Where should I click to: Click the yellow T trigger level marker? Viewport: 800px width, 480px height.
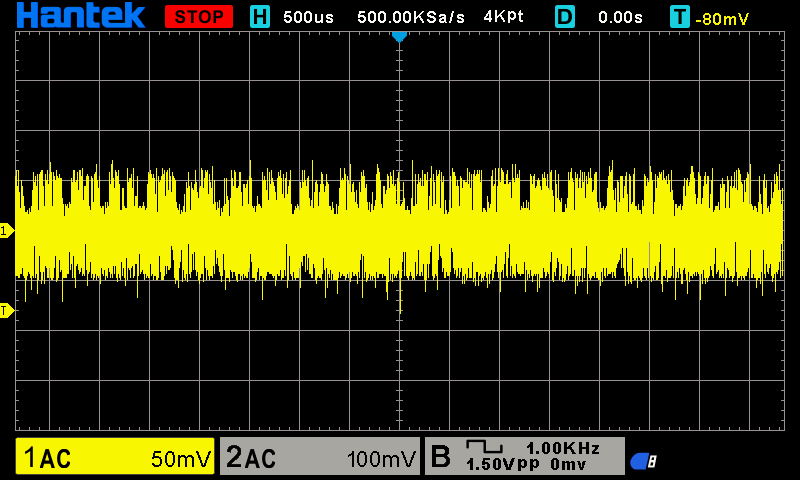tap(7, 310)
